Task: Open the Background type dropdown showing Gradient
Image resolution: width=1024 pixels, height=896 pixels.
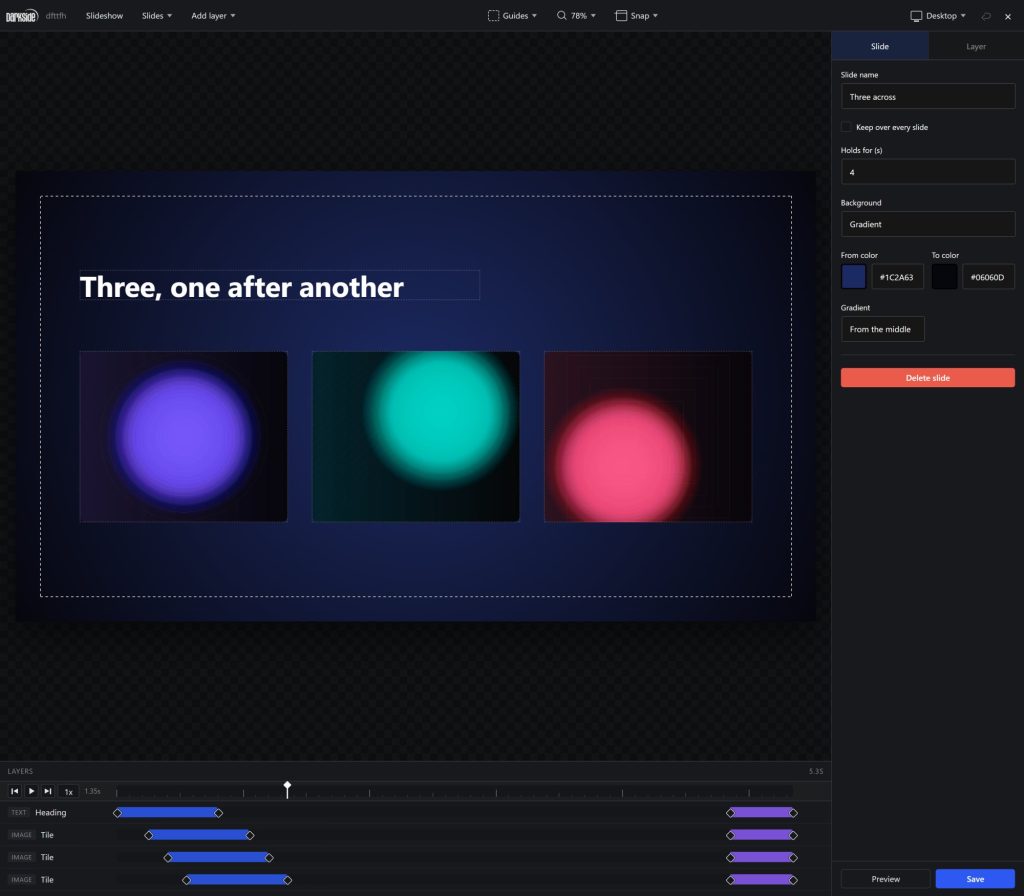Action: click(927, 224)
